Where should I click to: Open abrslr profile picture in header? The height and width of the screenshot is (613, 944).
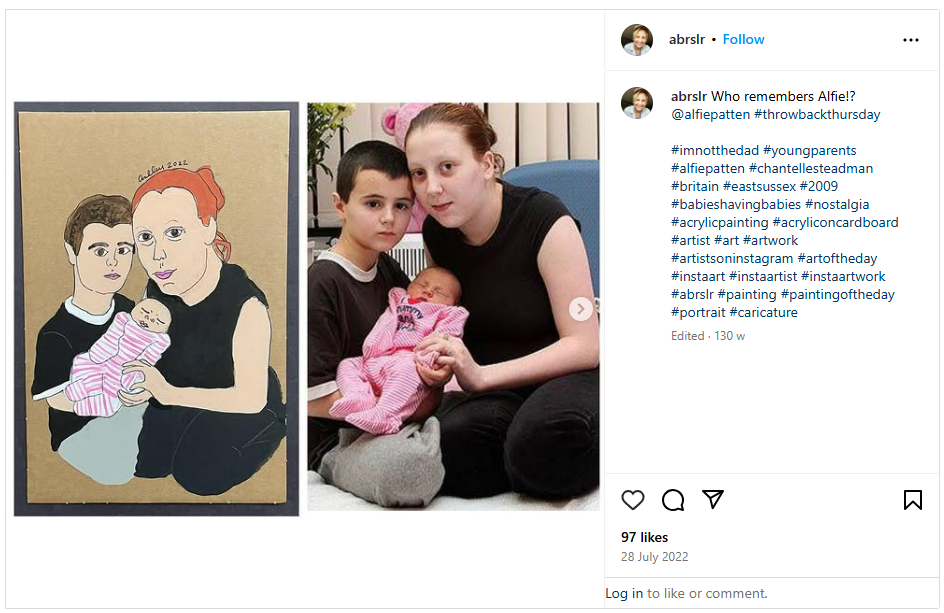coord(637,40)
